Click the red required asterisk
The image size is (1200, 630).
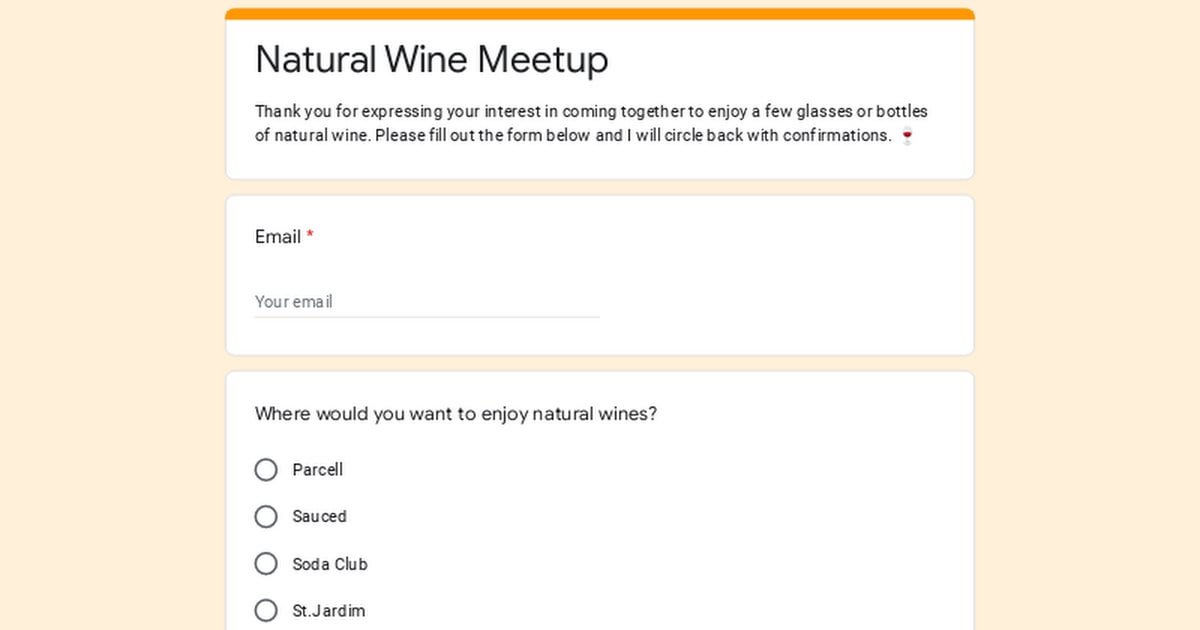310,237
